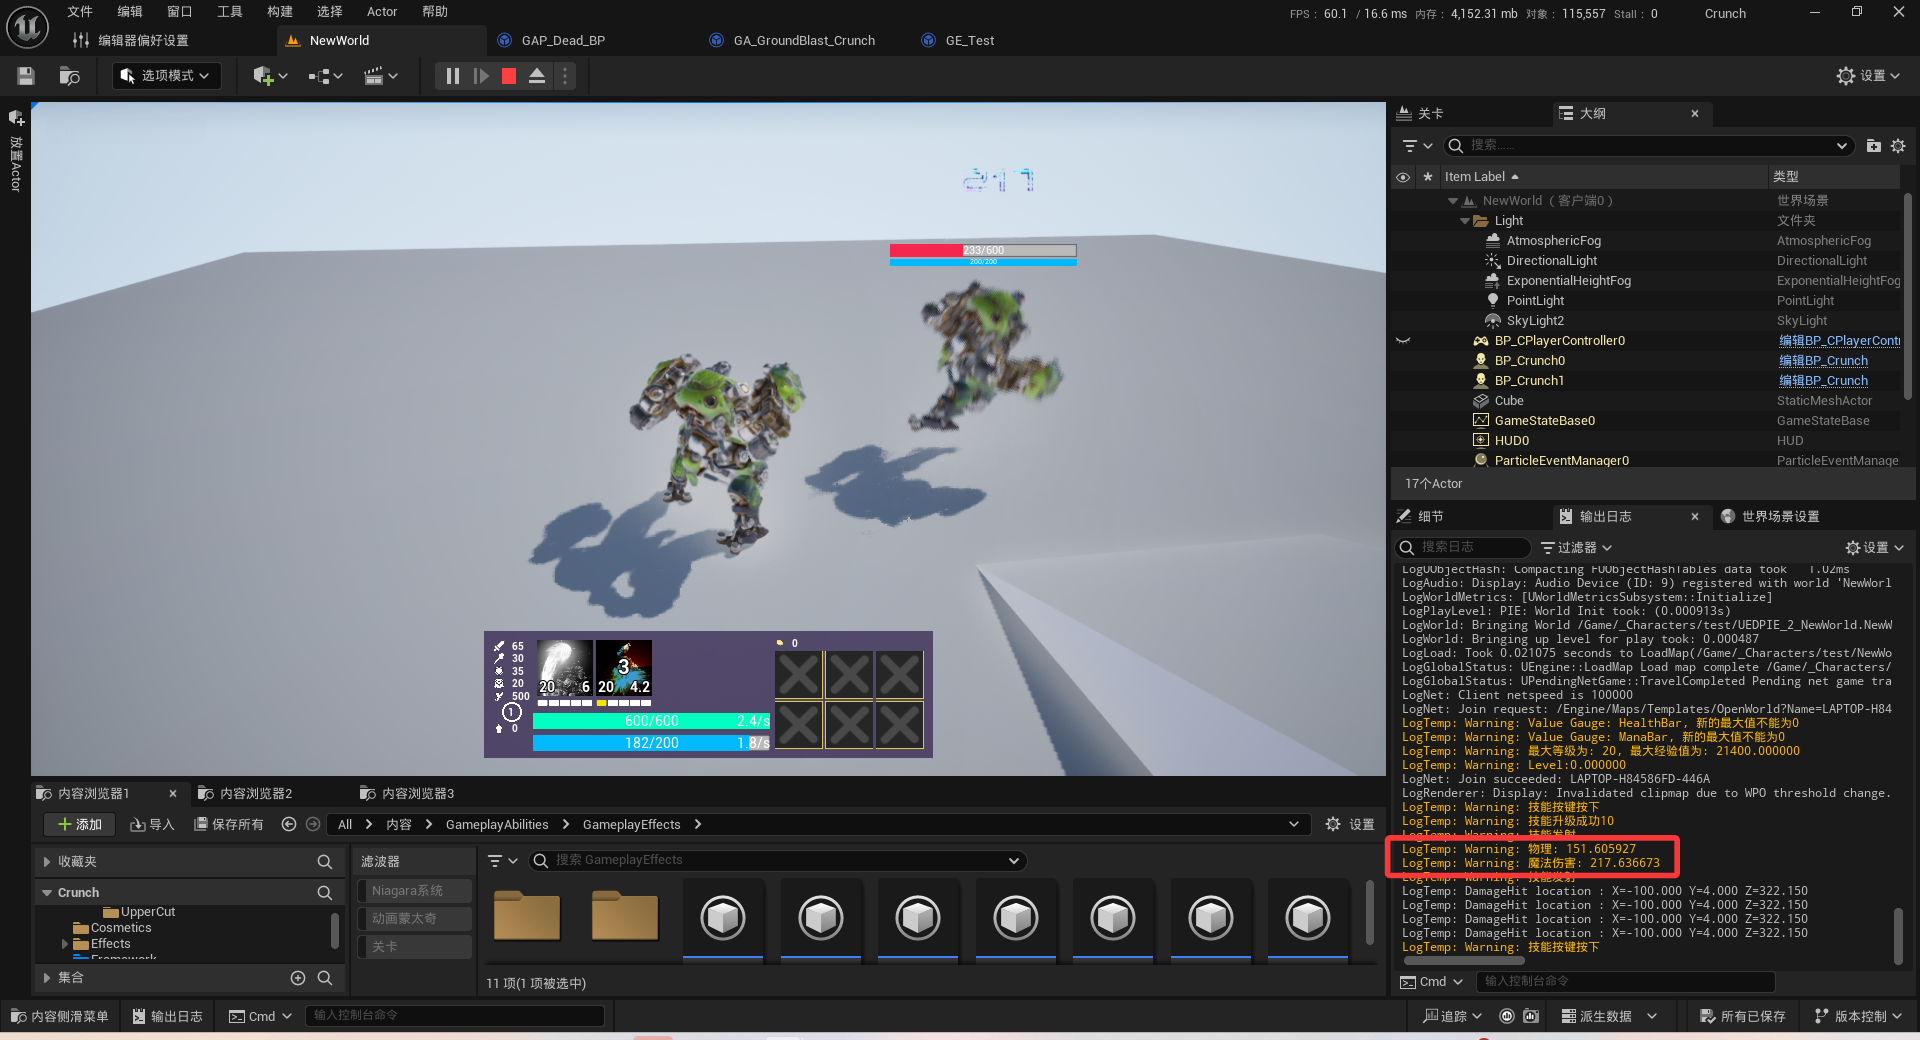Open outliner settings gear
Viewport: 1920px width, 1040px height.
coord(1898,146)
